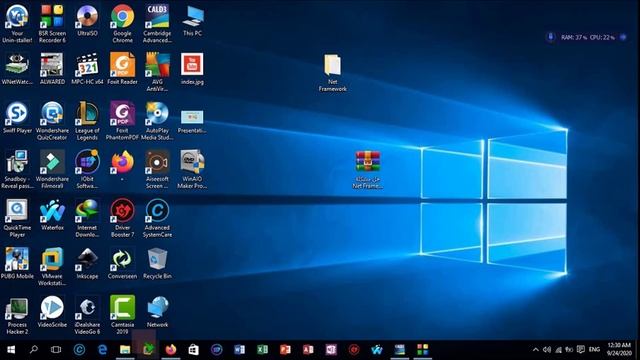Select the Net Framework folder on desktop
The height and width of the screenshot is (360, 640).
point(333,73)
